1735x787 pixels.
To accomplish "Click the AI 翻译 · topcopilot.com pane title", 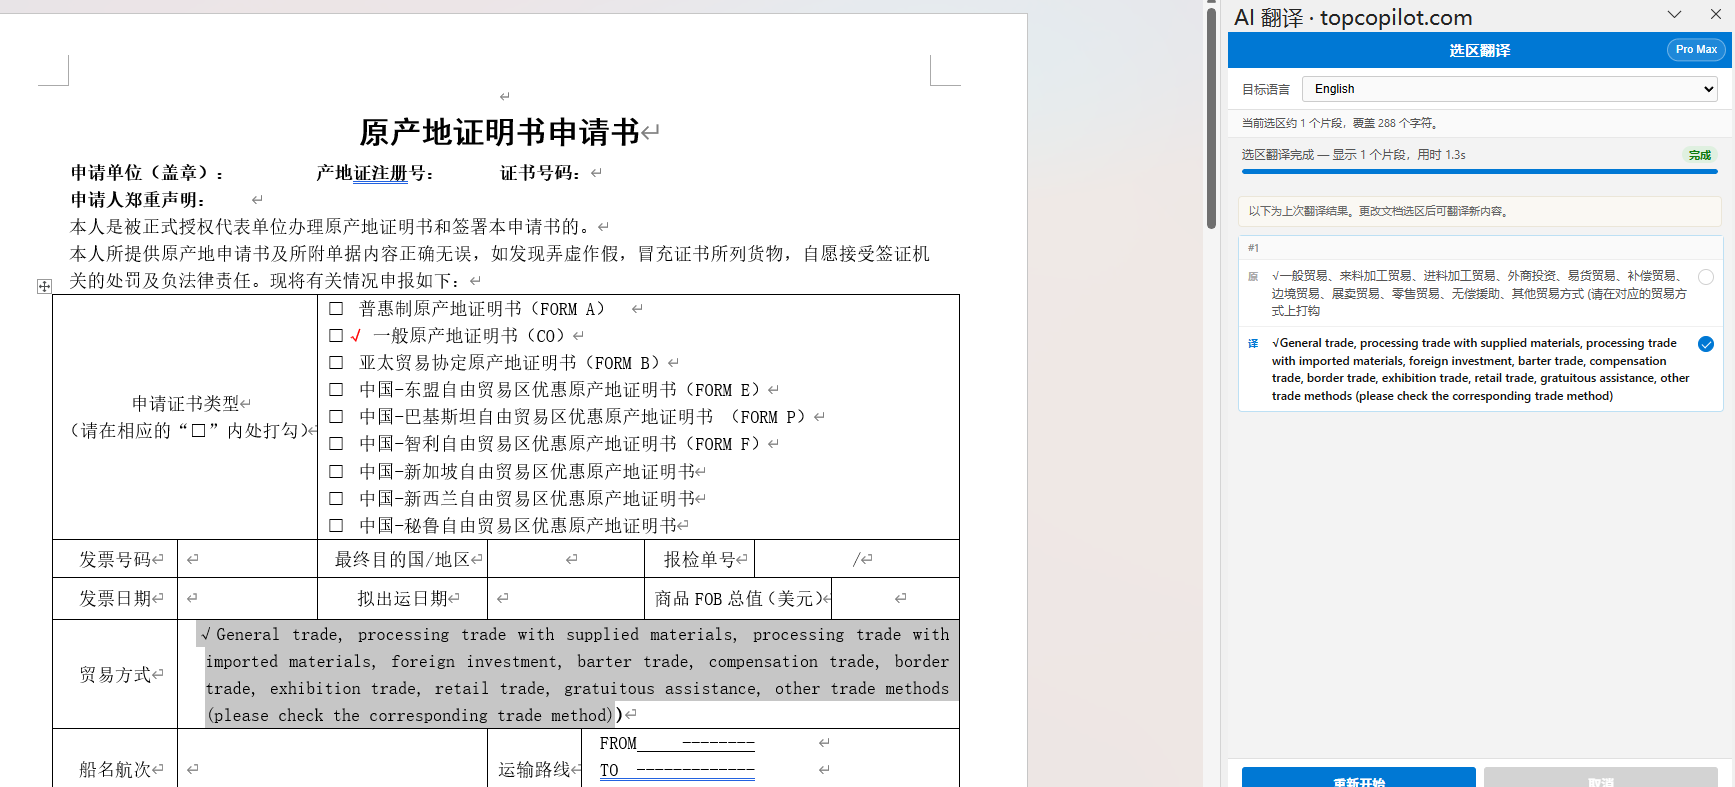I will pos(1353,17).
